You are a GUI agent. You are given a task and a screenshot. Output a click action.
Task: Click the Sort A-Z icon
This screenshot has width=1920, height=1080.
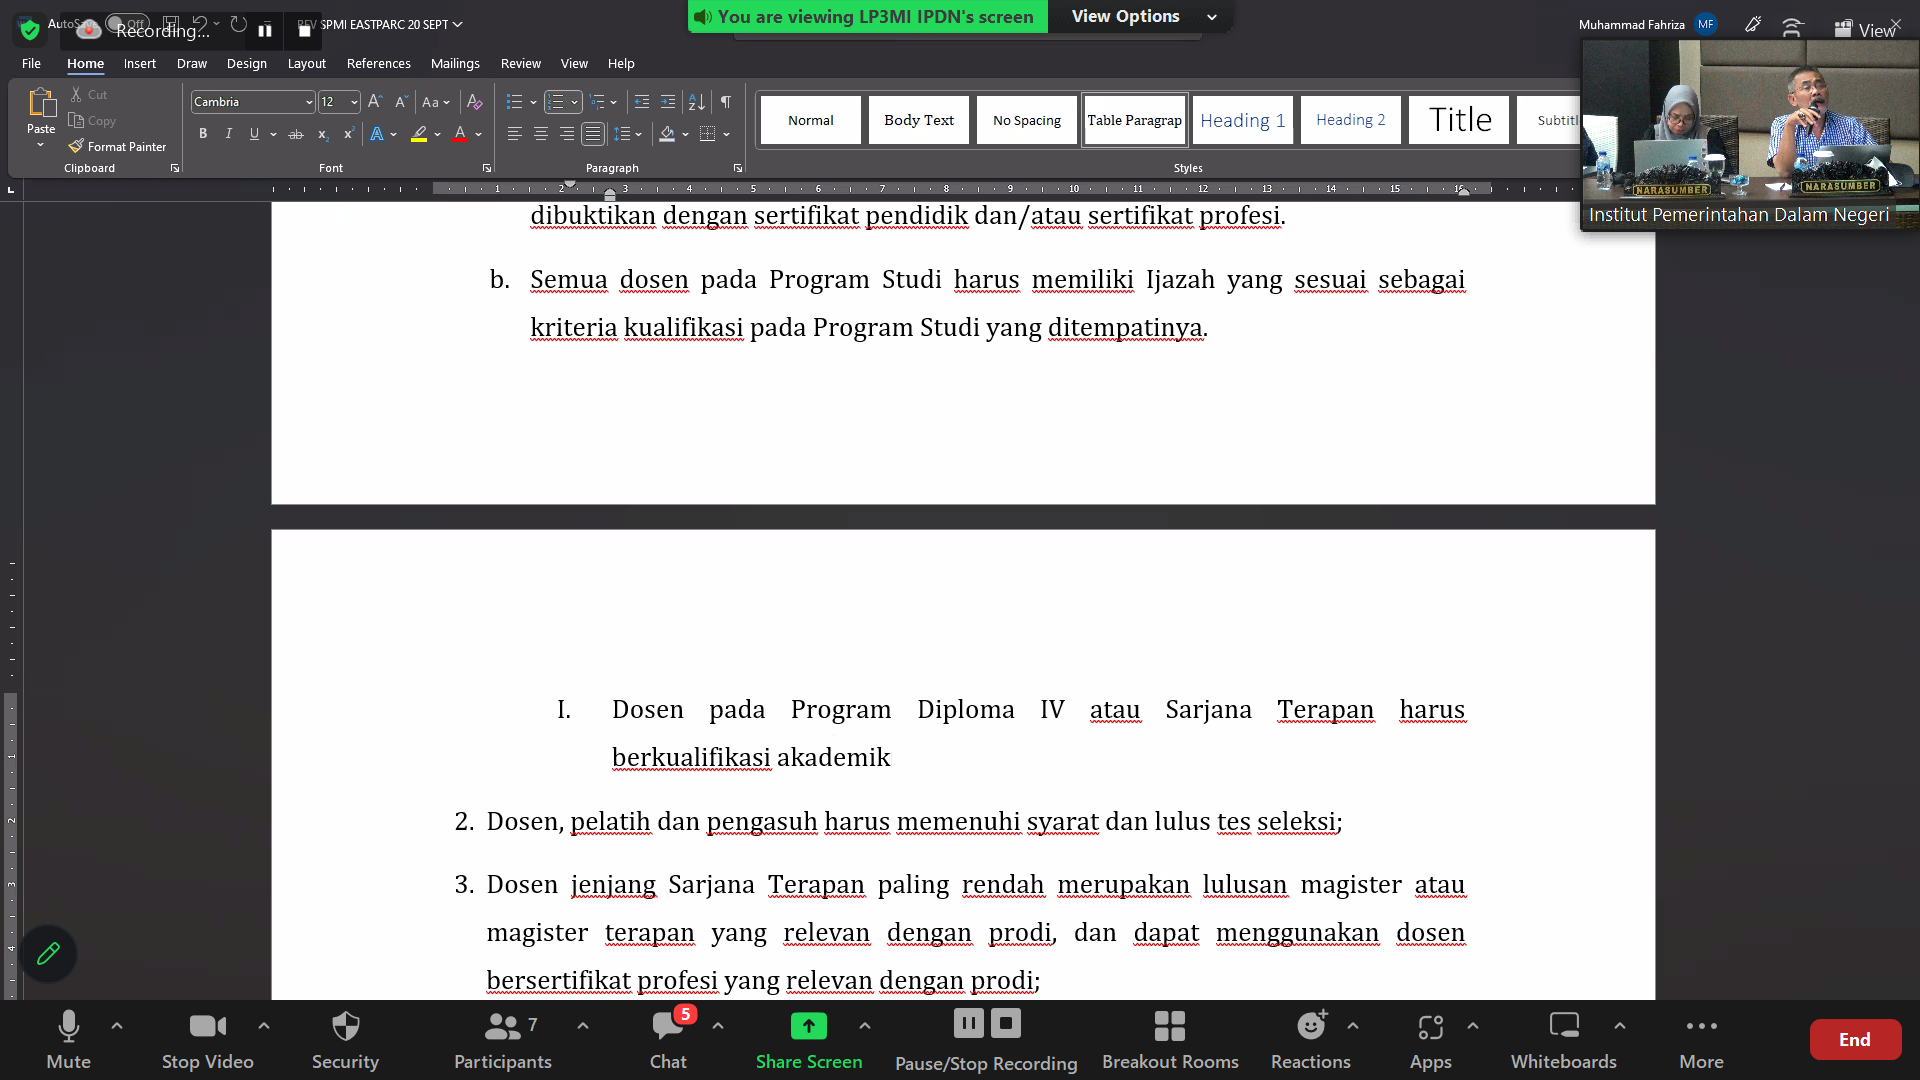tap(697, 102)
